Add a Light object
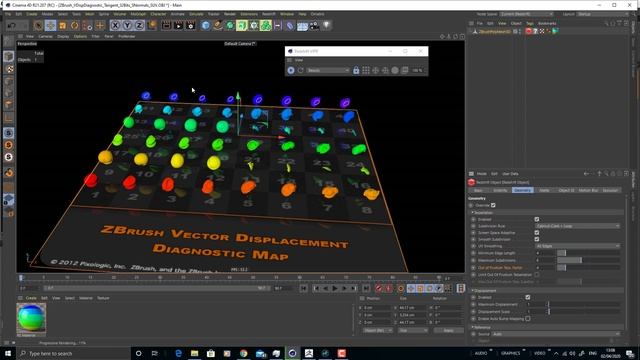 click(326, 26)
